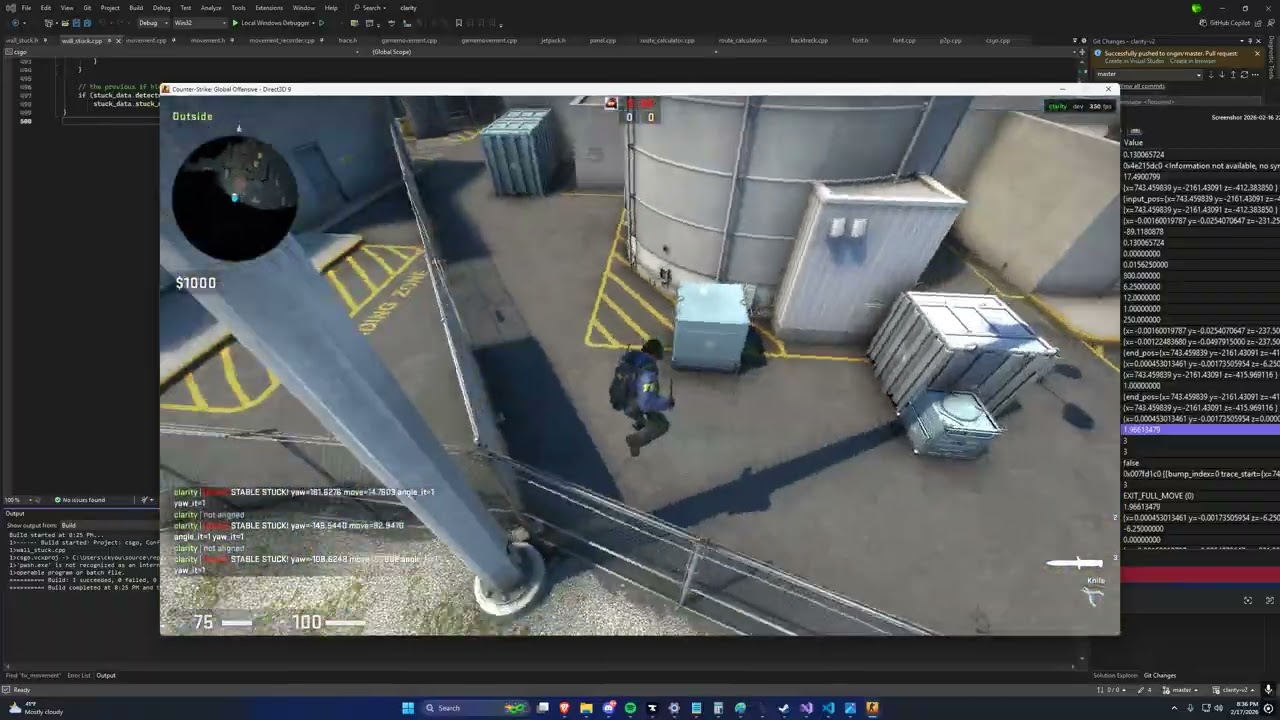Switch to the jetpack.h editor tab
The height and width of the screenshot is (720, 1280).
click(553, 41)
